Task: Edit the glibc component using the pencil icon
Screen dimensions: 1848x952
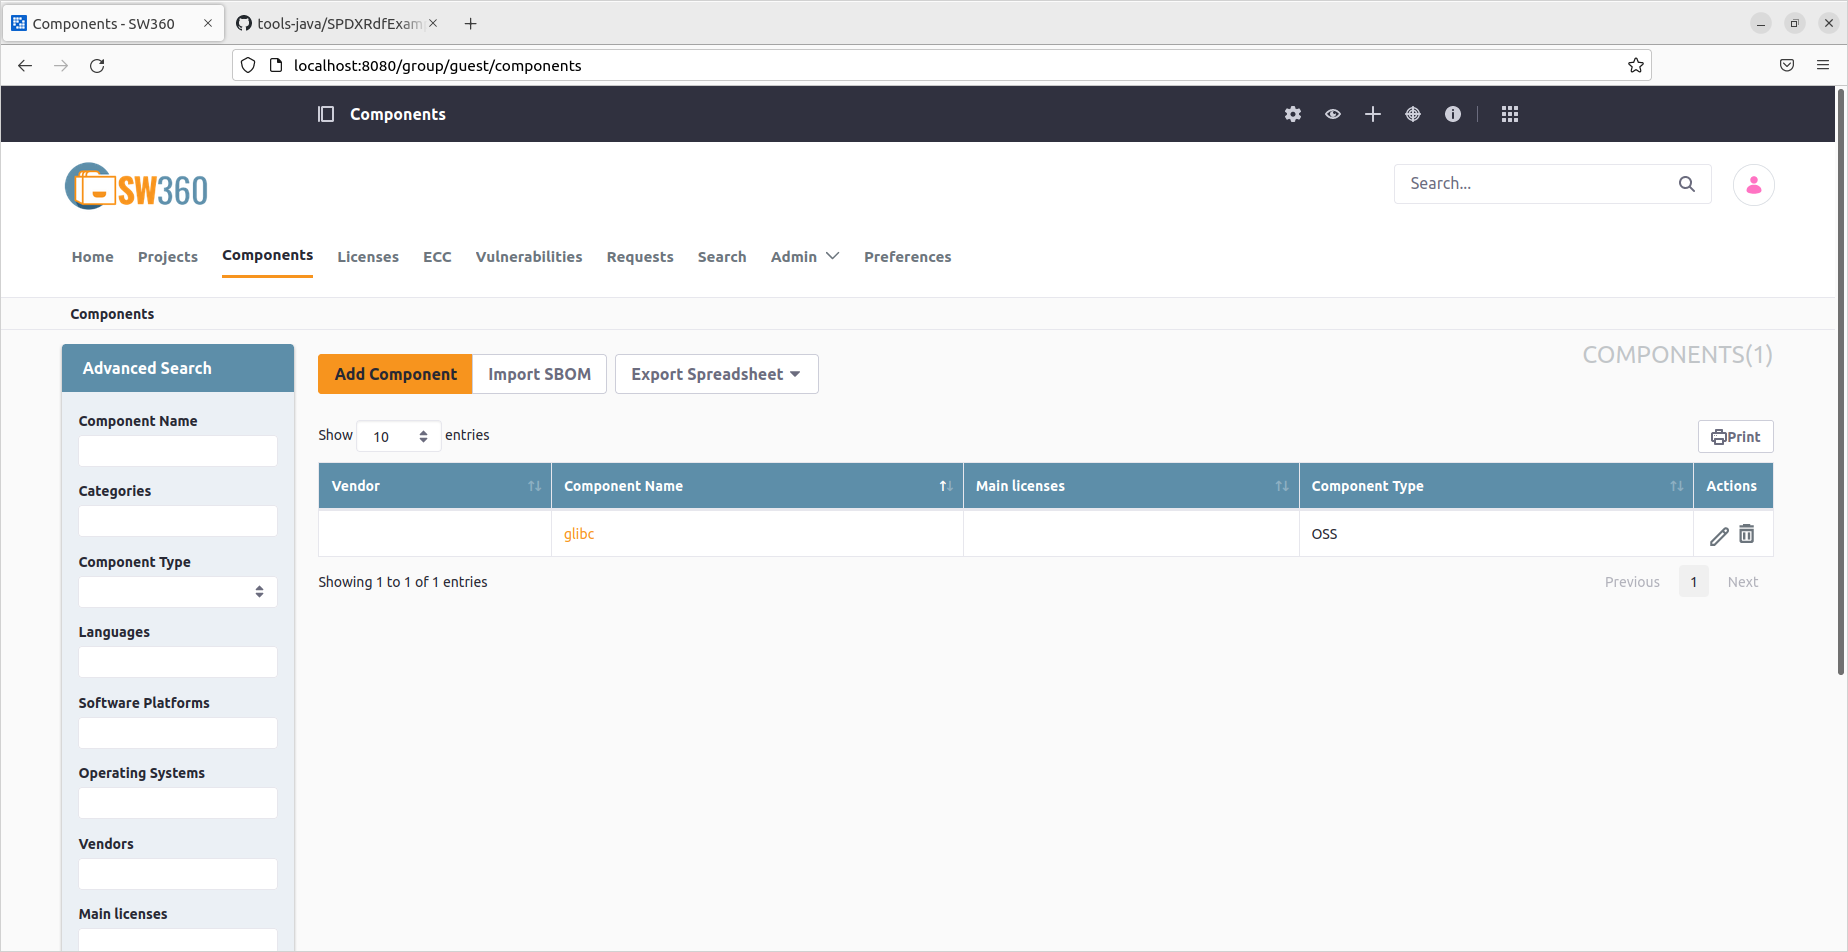Action: (x=1719, y=534)
